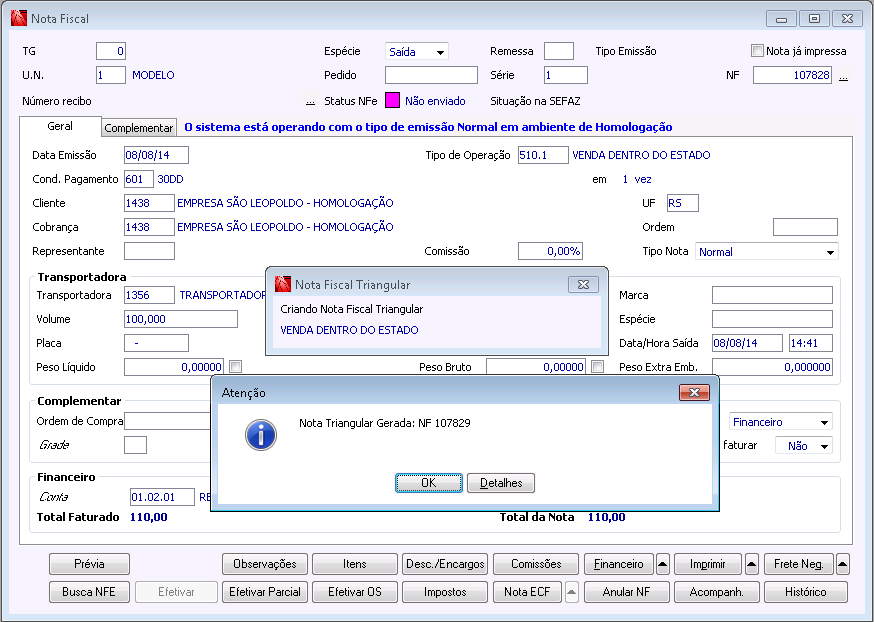
Task: Tick the Nota já impressa checkbox
Action: coord(757,51)
